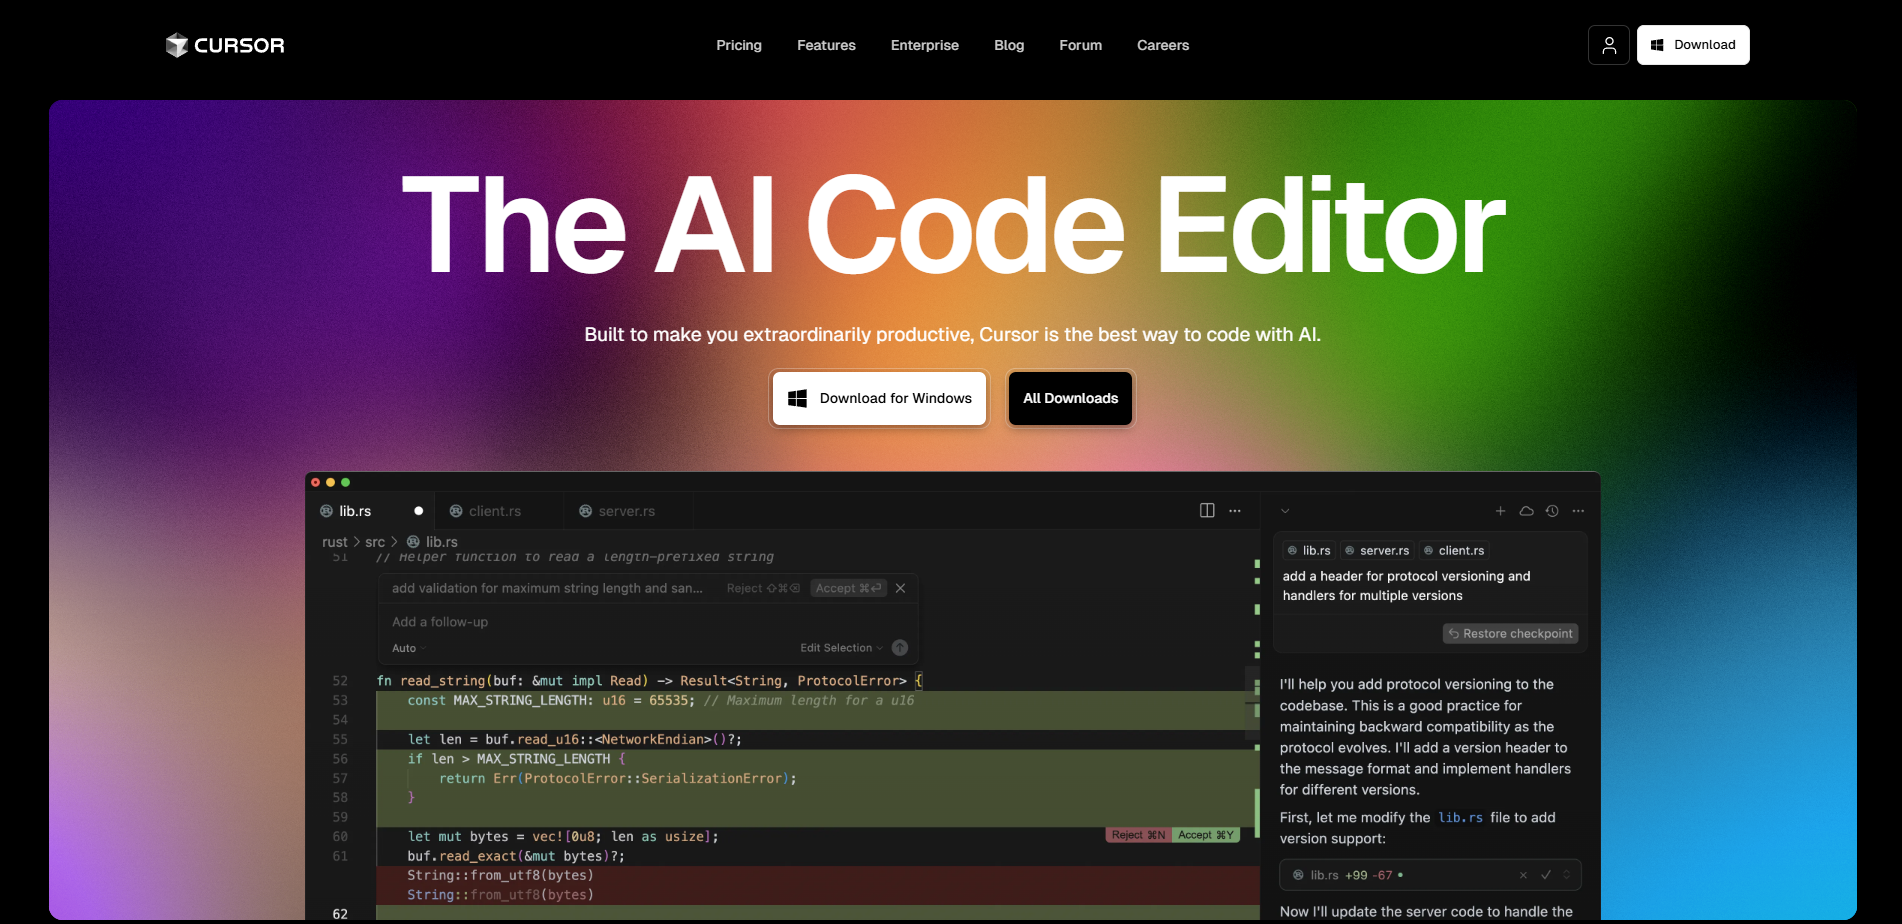
Task: Expand the chat panel chevron dropdown
Action: point(1285,511)
